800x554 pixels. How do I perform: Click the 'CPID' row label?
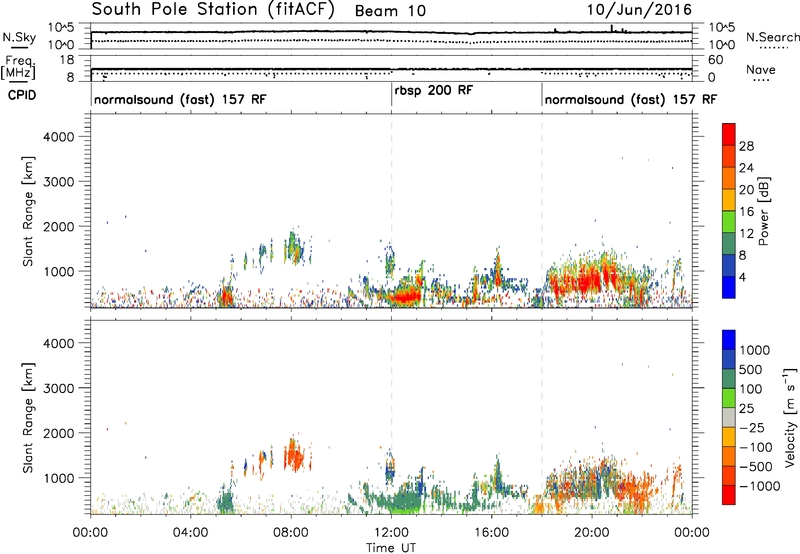(21, 95)
